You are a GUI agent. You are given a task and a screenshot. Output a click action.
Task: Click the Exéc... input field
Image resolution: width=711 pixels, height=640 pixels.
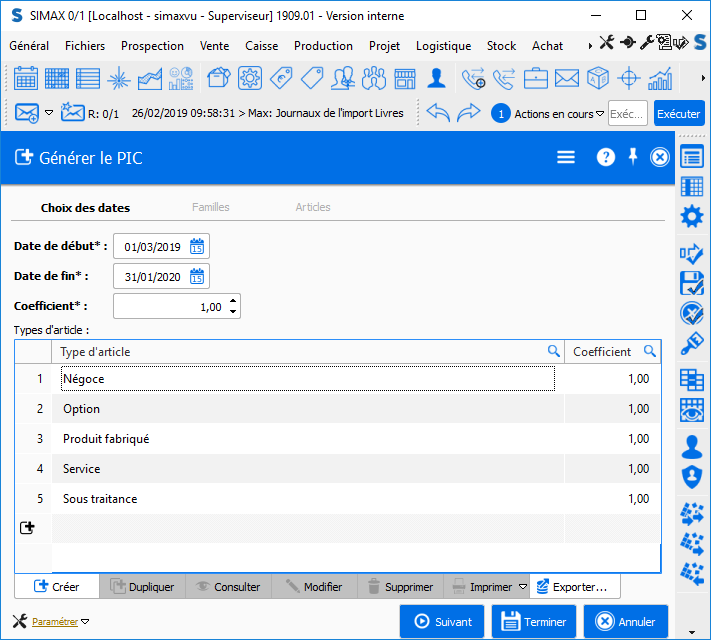627,114
